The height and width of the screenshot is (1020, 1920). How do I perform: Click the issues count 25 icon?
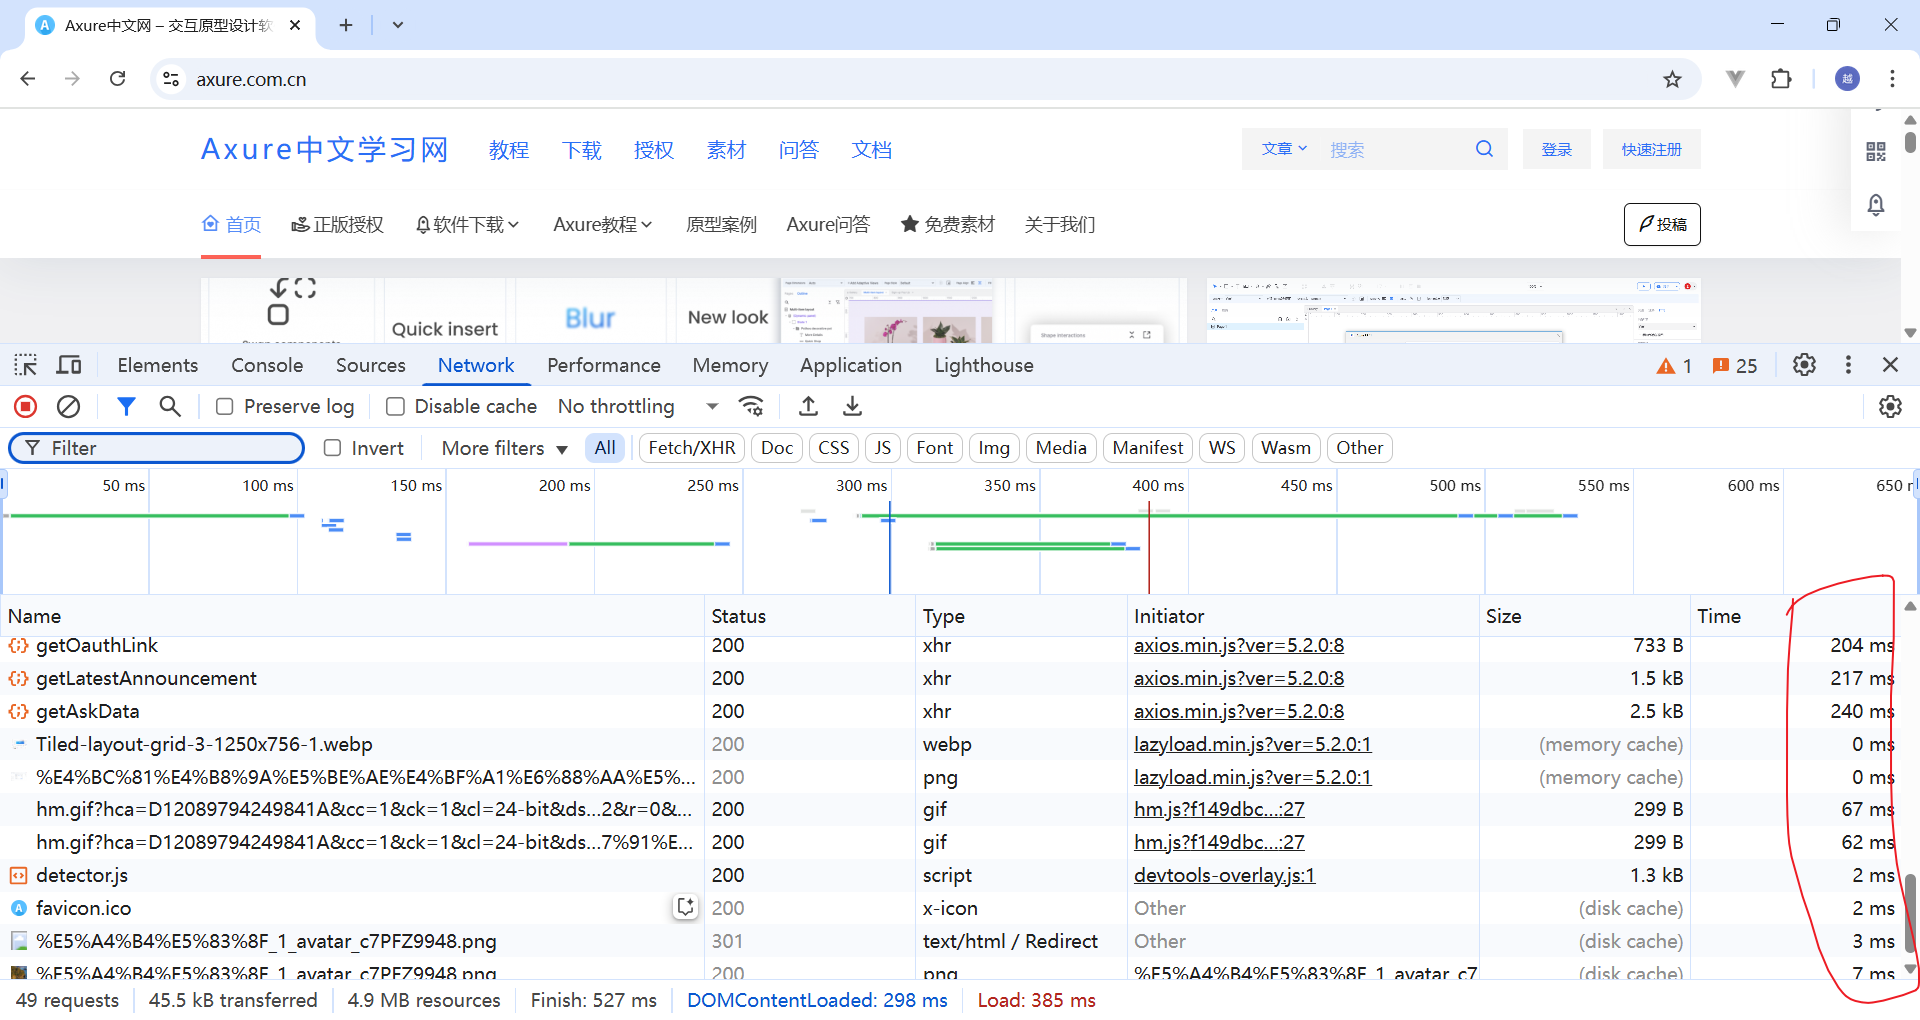coord(1721,366)
